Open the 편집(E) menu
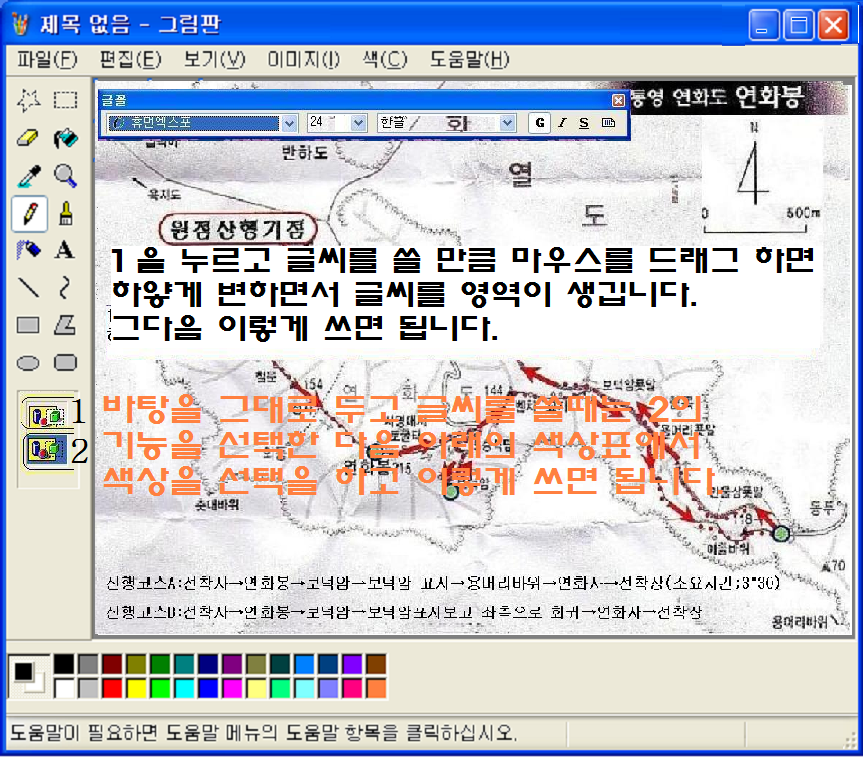 coord(130,59)
